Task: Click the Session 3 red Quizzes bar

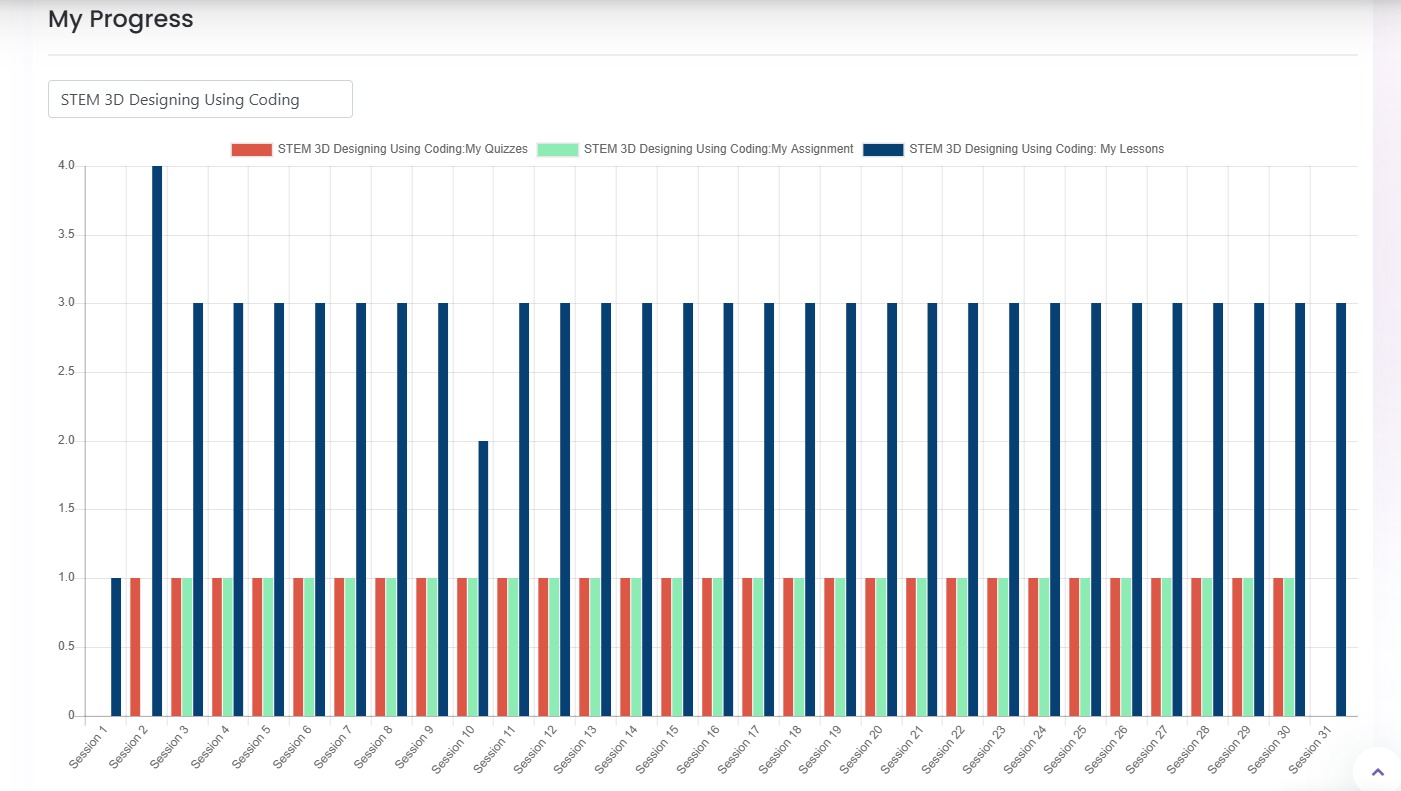Action: point(176,646)
